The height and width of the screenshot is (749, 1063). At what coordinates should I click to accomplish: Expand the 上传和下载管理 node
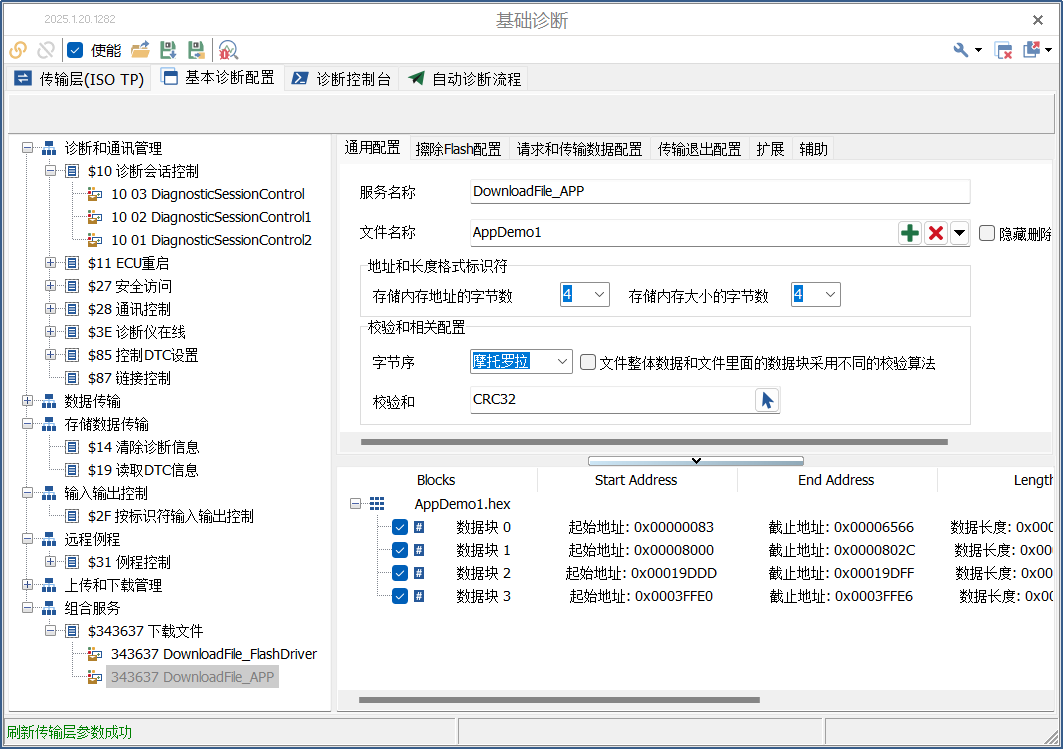click(27, 585)
